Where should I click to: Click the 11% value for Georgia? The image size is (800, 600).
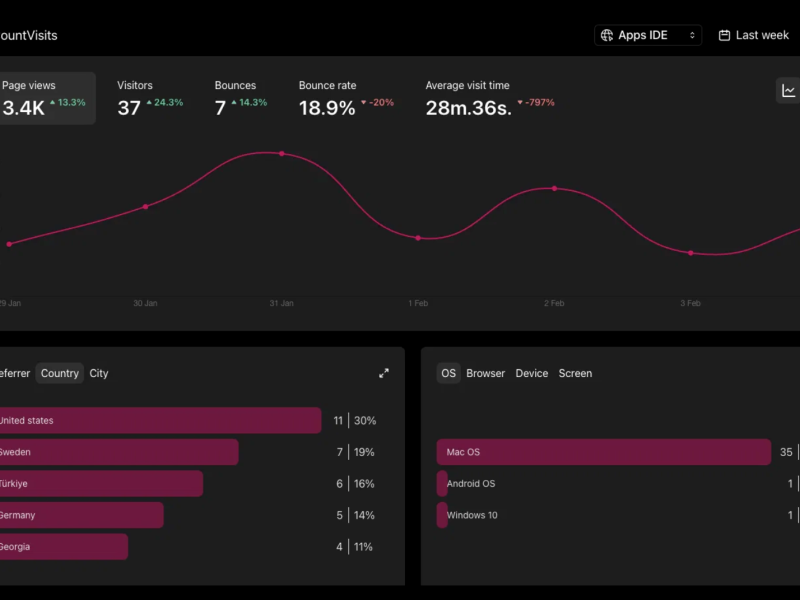[x=363, y=547]
